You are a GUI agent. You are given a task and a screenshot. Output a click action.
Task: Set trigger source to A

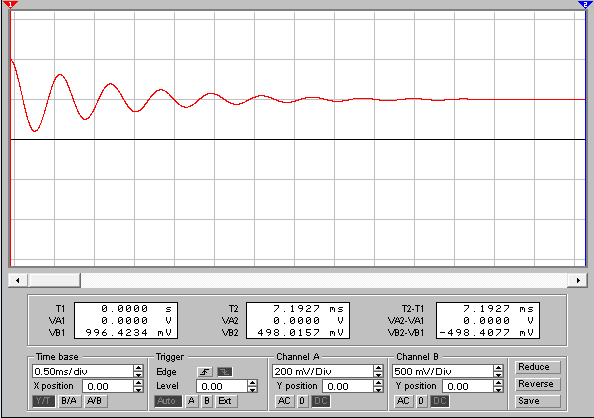[x=192, y=401]
